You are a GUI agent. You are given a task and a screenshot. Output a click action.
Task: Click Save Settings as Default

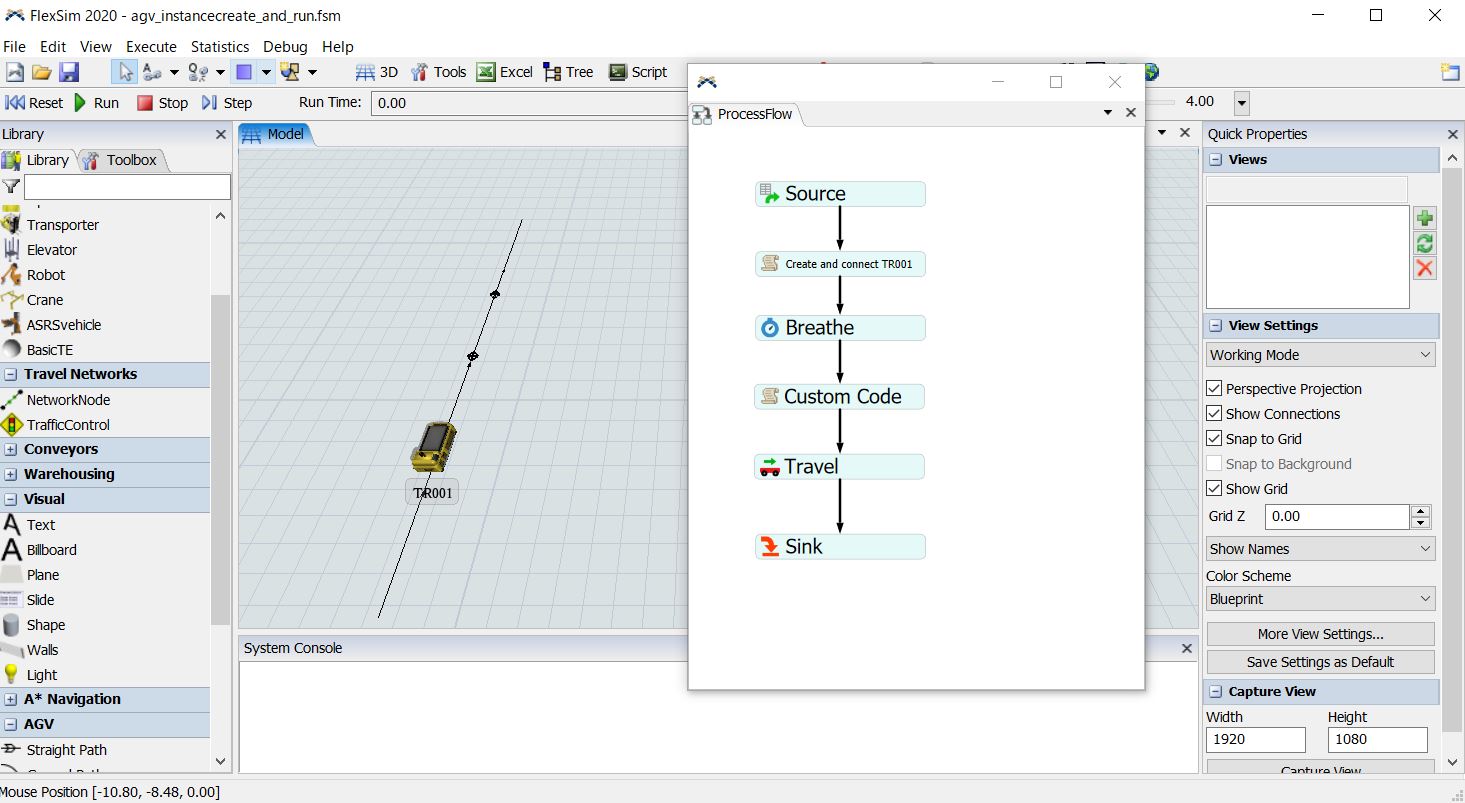tap(1320, 662)
